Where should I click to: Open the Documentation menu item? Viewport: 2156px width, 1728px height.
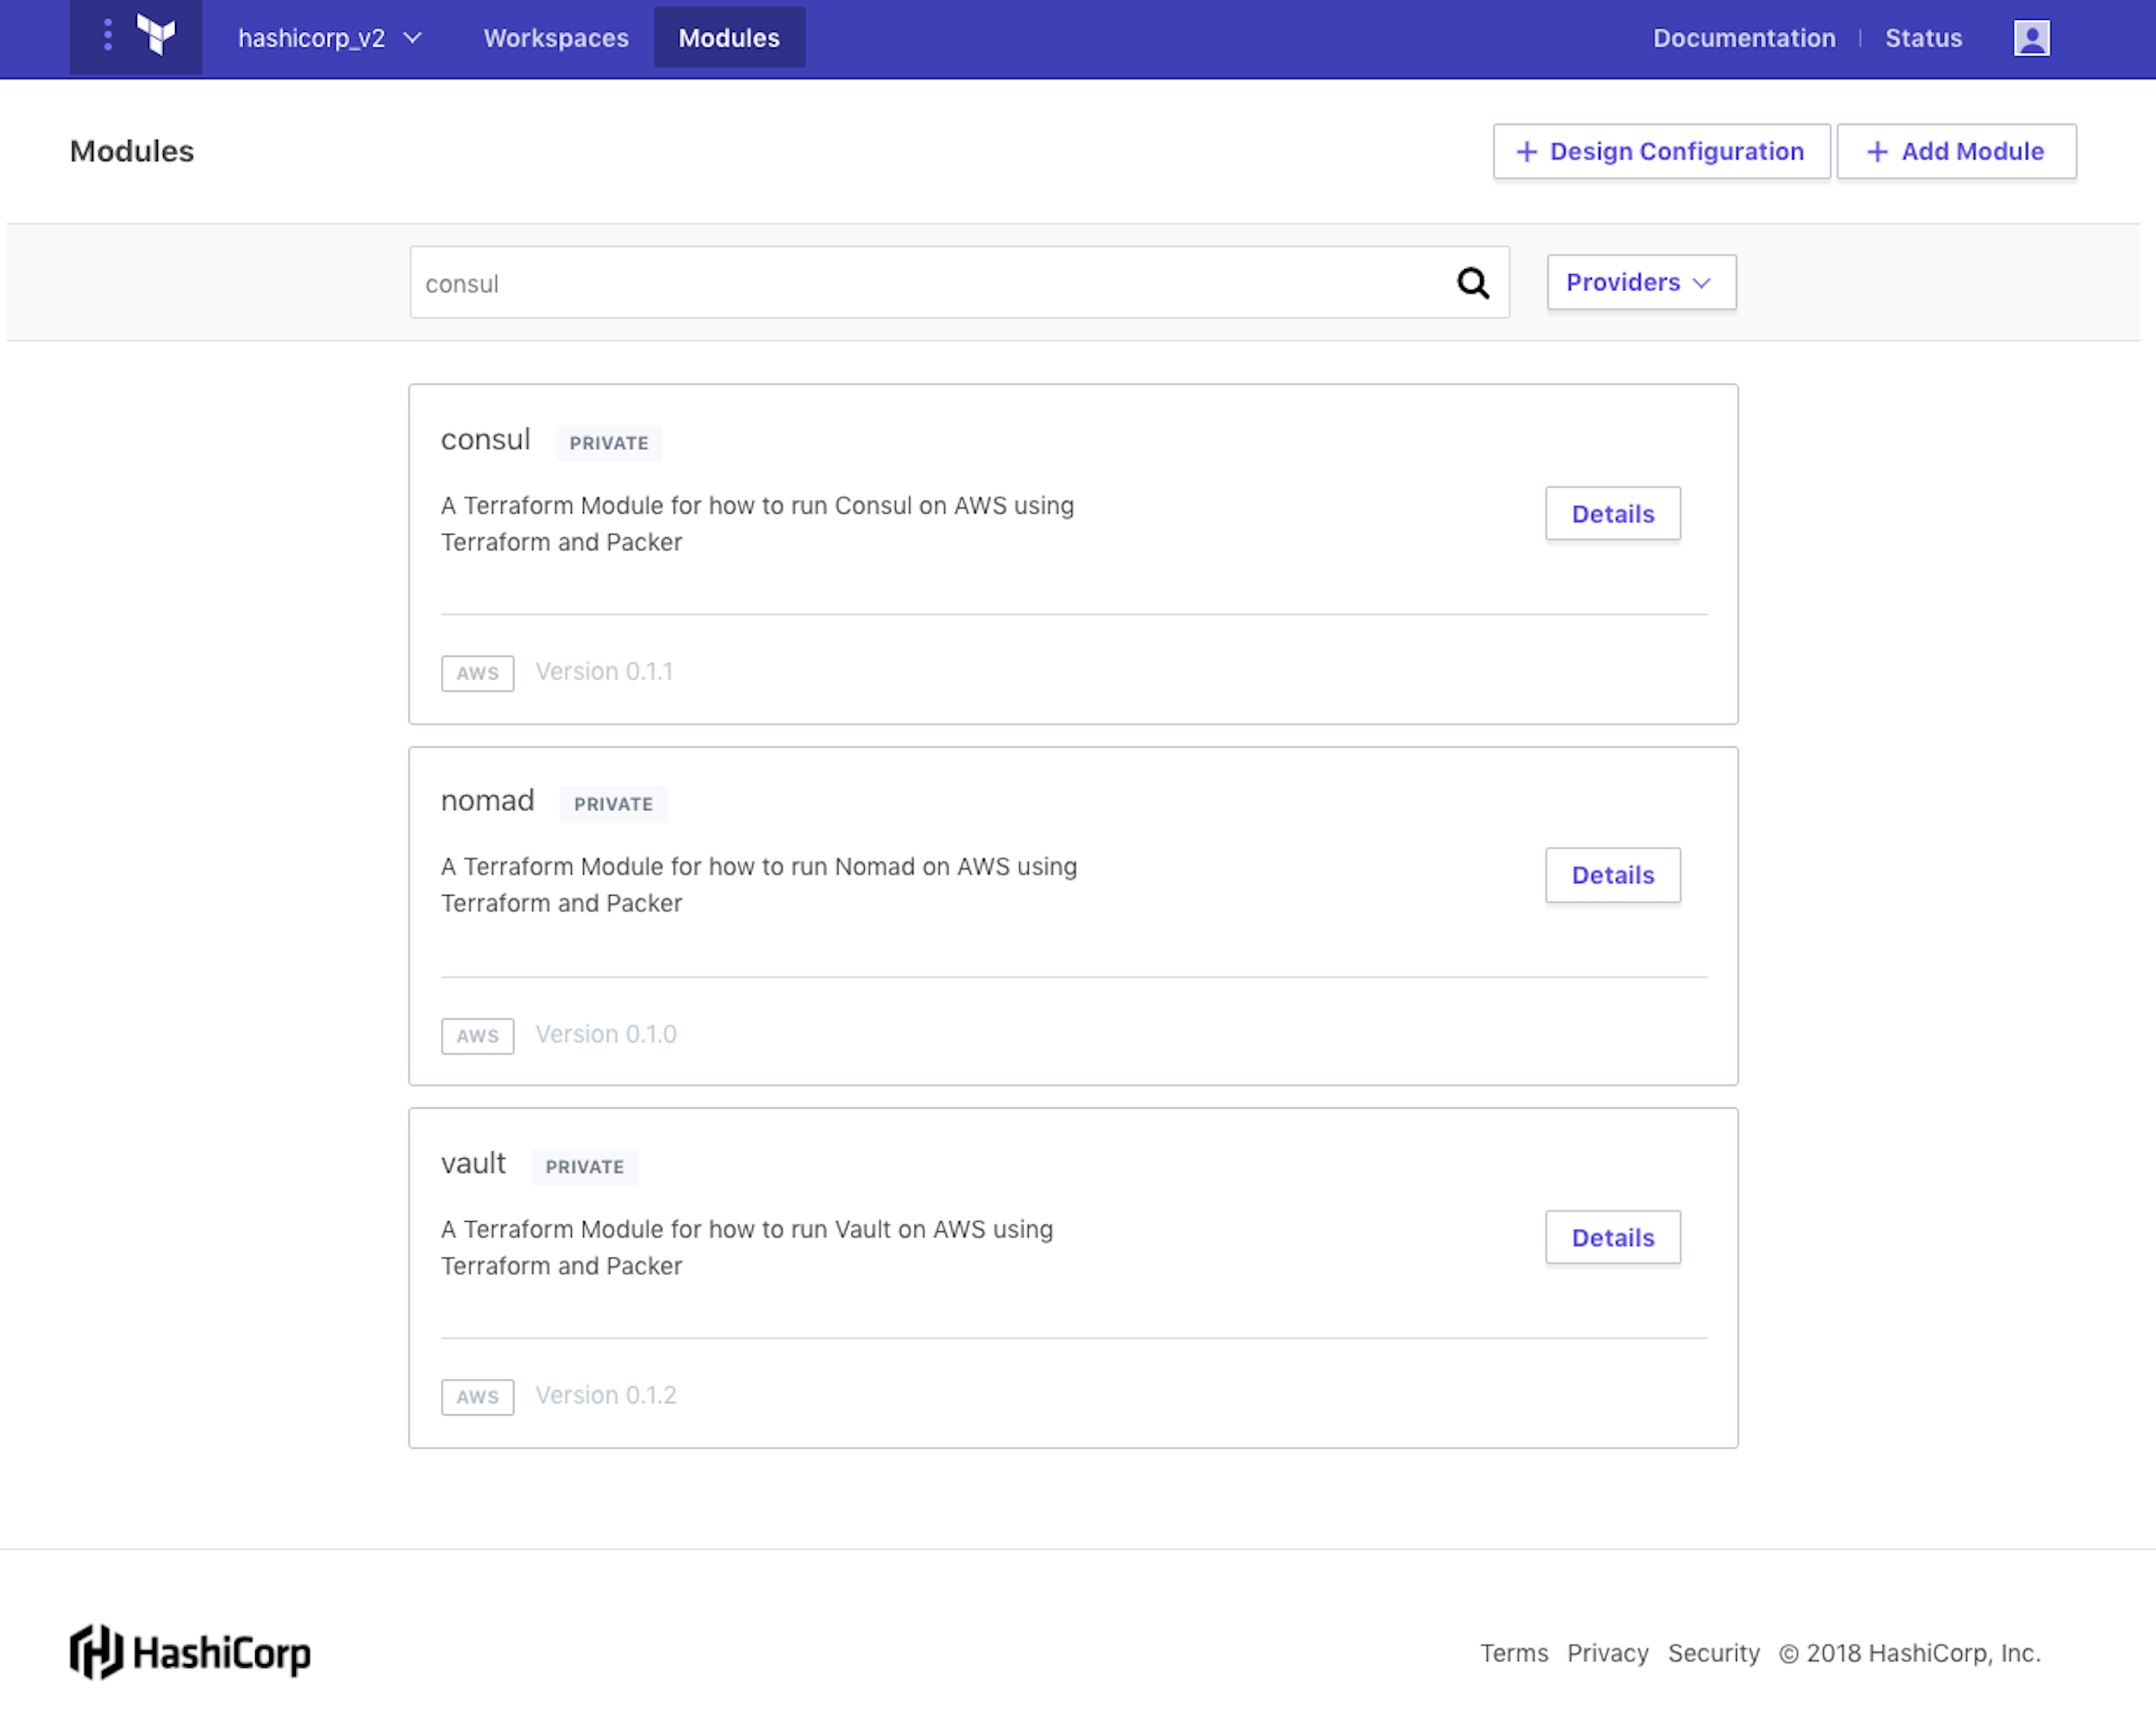coord(1744,38)
